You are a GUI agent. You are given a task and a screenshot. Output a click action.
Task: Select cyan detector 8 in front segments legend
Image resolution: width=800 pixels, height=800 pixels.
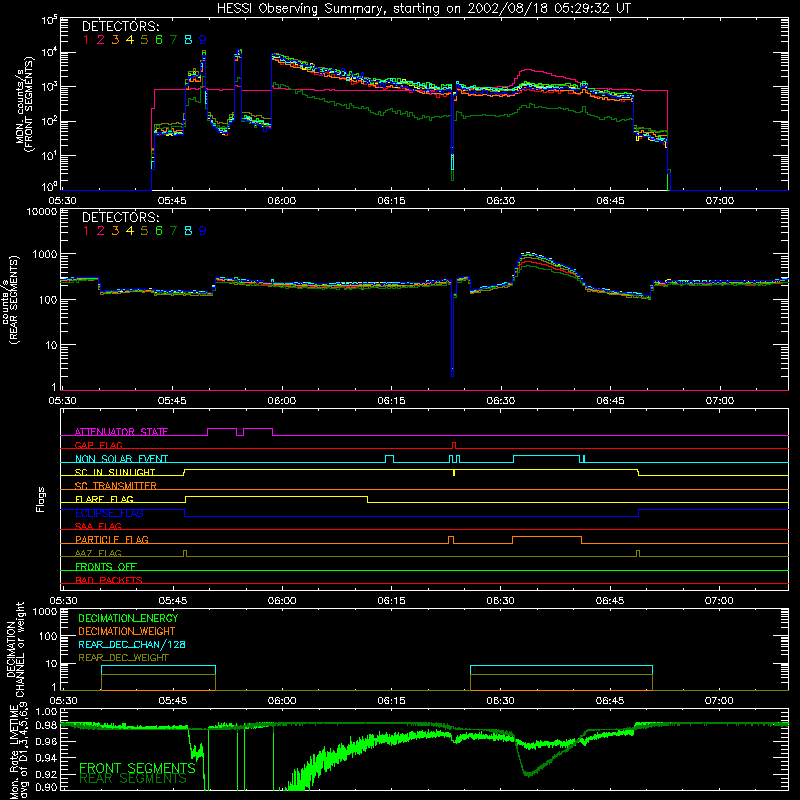pos(188,40)
